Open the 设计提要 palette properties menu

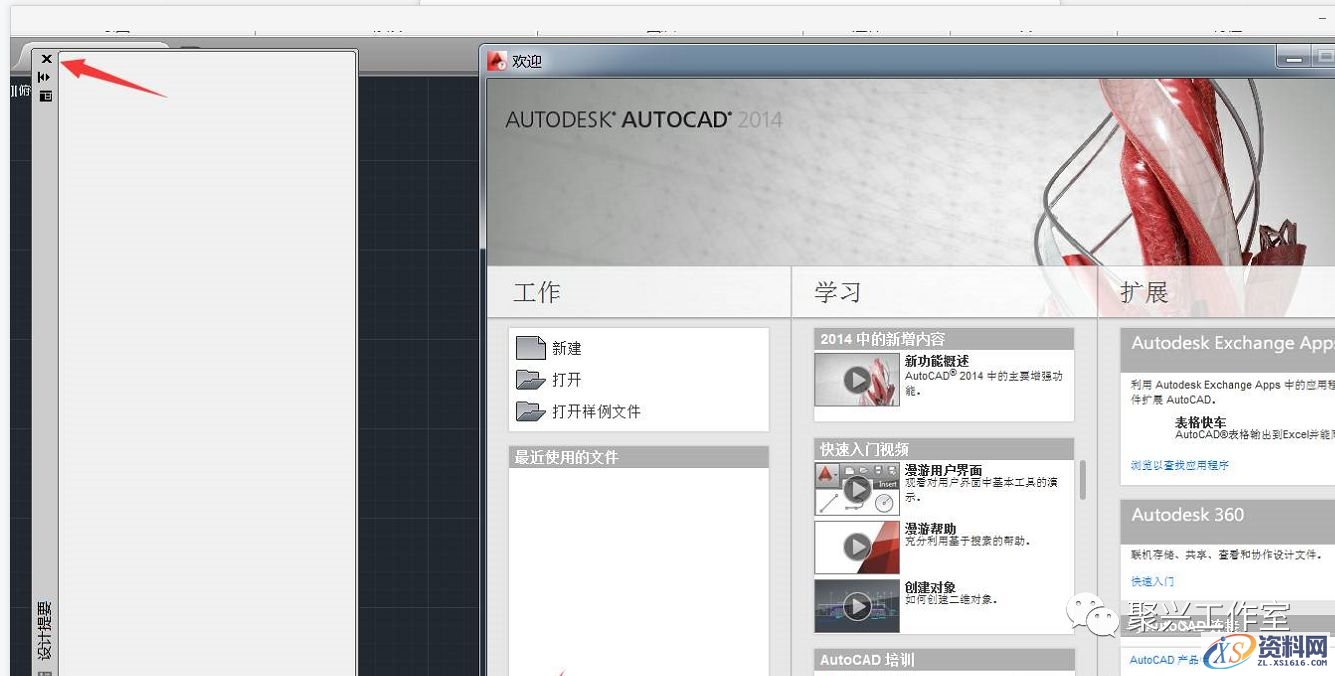[x=45, y=94]
